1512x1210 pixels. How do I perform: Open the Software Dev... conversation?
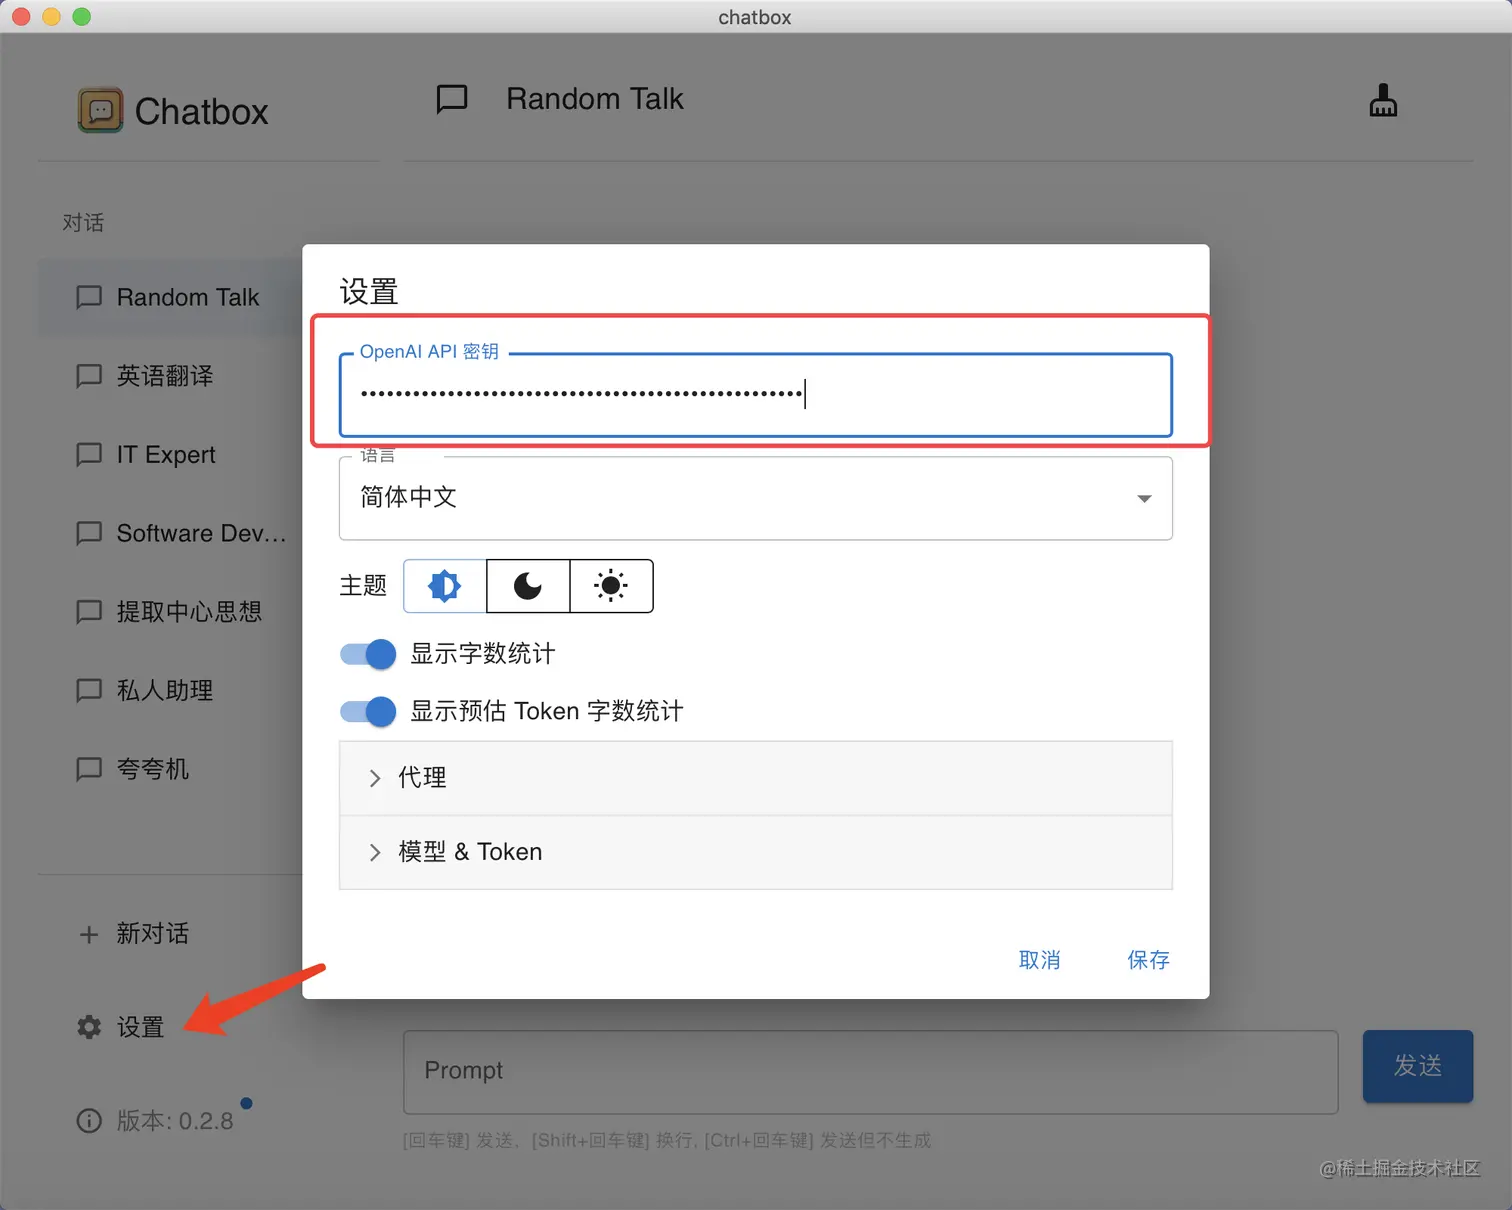click(x=170, y=533)
